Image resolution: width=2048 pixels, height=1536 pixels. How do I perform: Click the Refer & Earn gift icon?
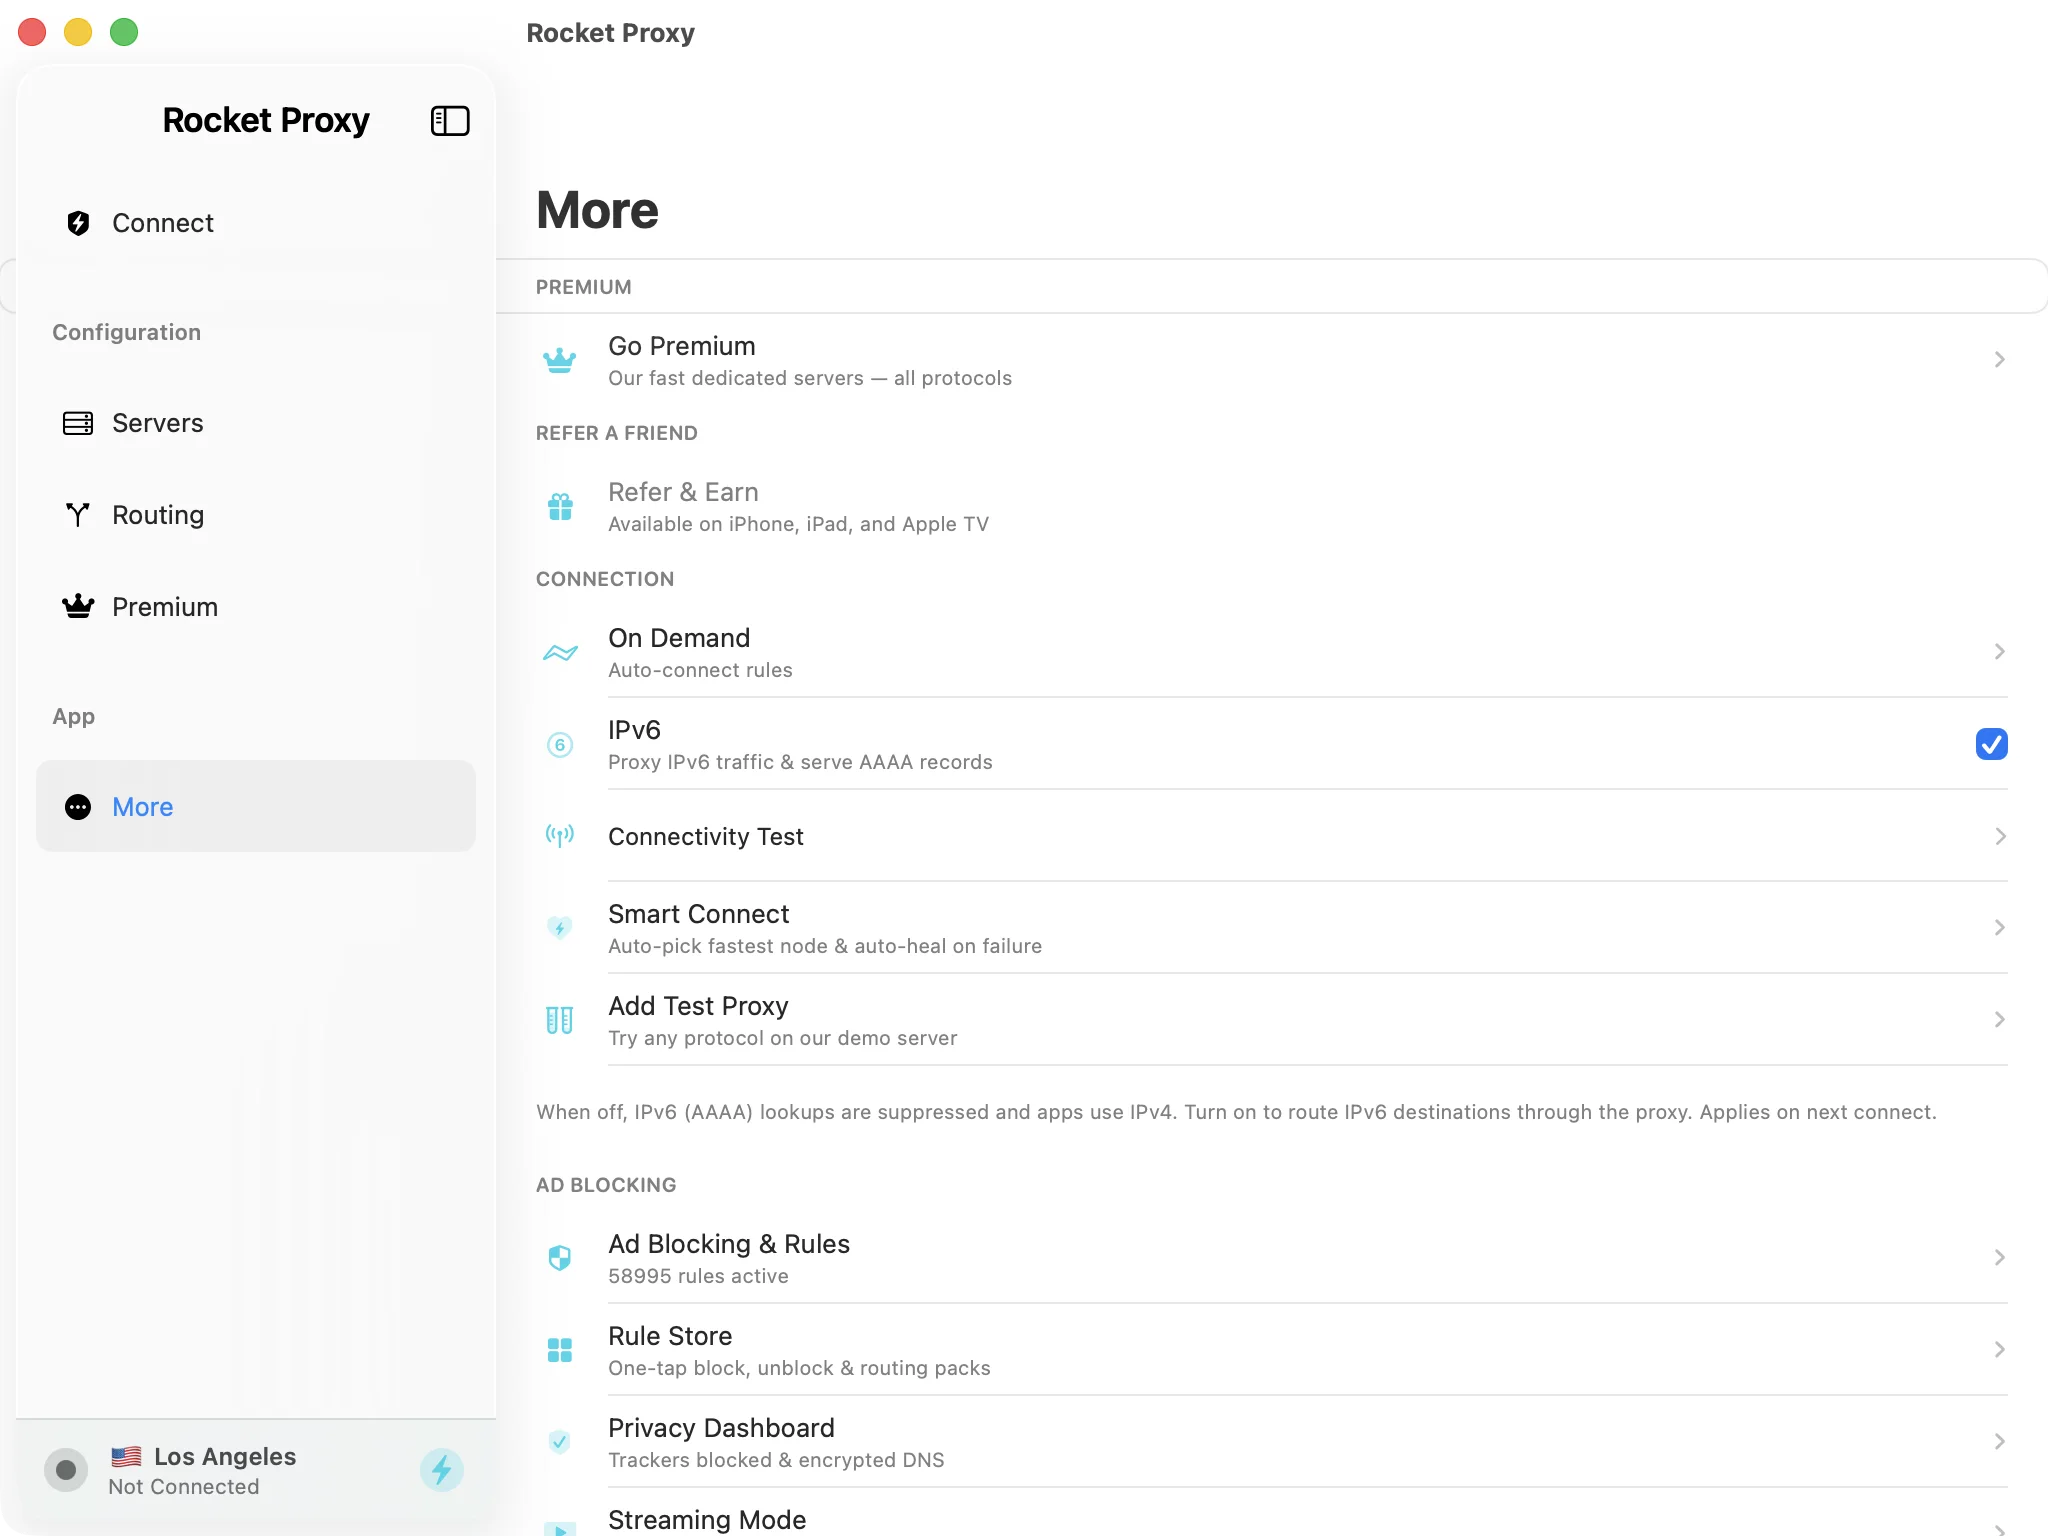click(560, 507)
